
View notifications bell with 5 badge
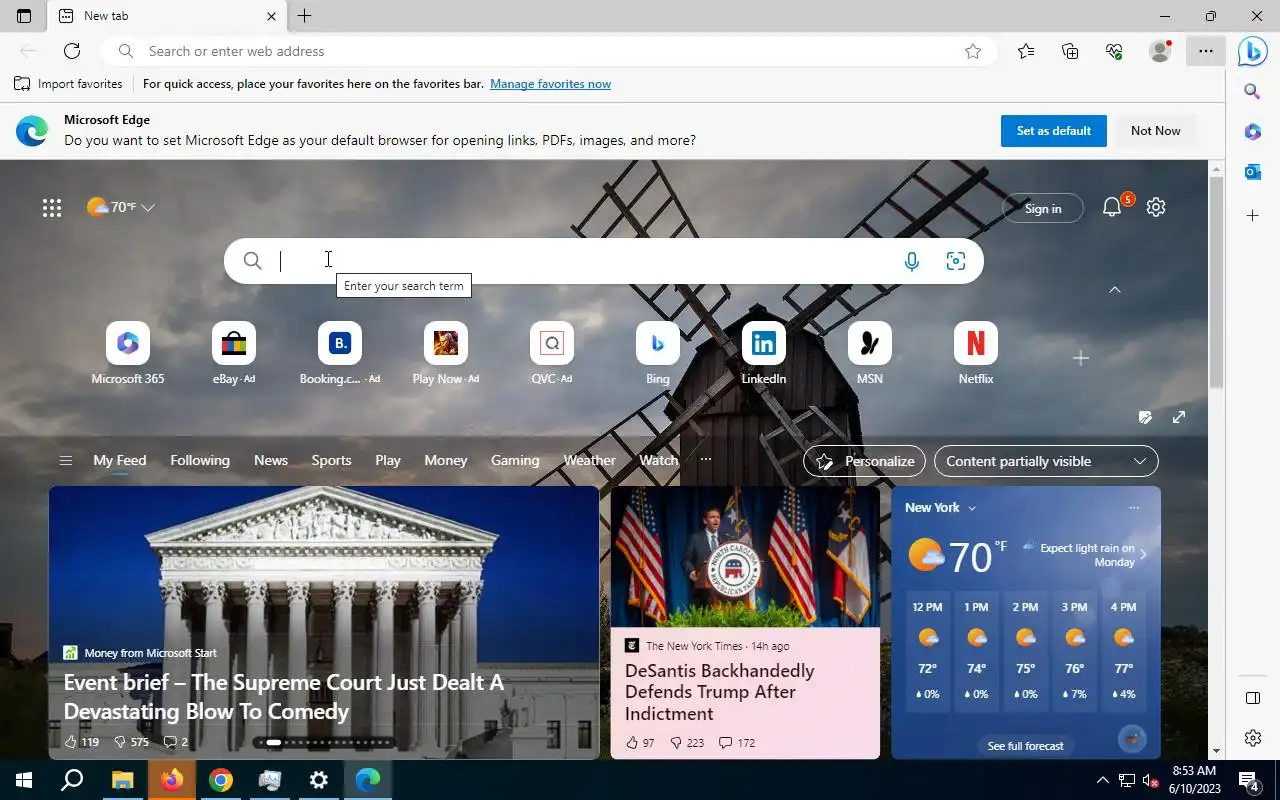point(1112,207)
